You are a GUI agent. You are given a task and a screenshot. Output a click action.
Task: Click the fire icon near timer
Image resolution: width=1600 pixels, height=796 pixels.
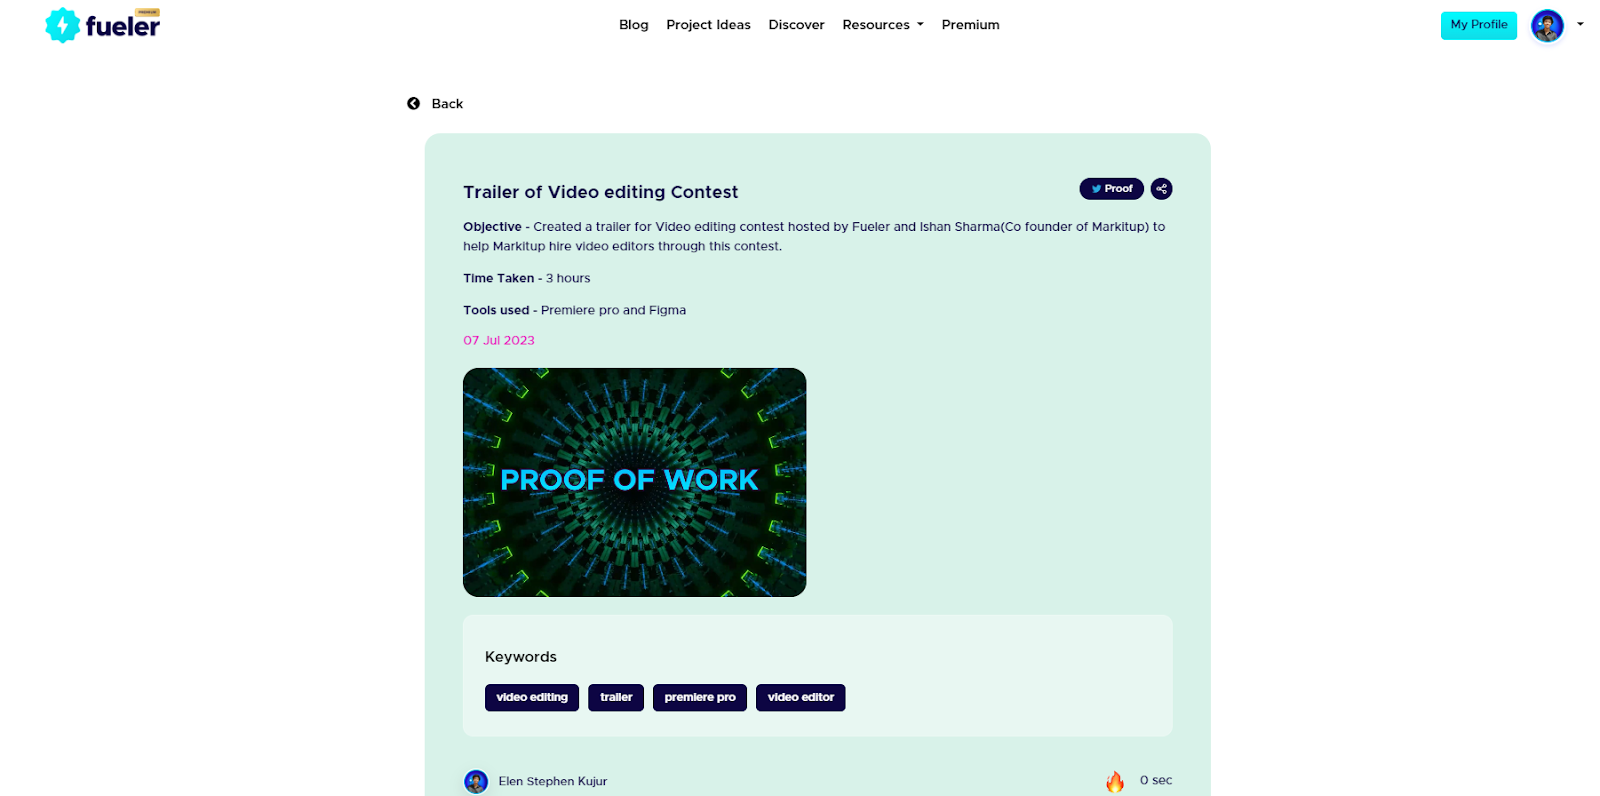pyautogui.click(x=1115, y=781)
